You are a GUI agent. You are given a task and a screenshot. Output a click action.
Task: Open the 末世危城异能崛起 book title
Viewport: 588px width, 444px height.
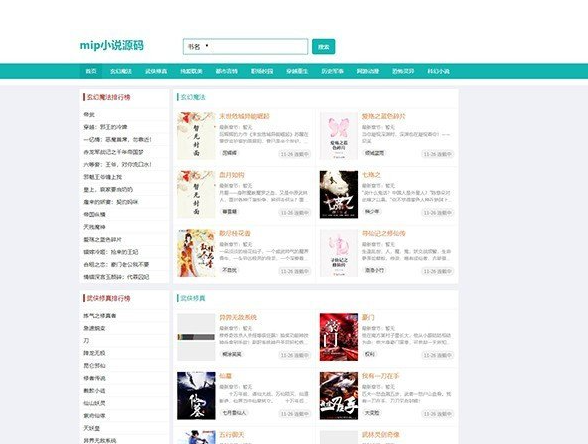click(x=244, y=116)
